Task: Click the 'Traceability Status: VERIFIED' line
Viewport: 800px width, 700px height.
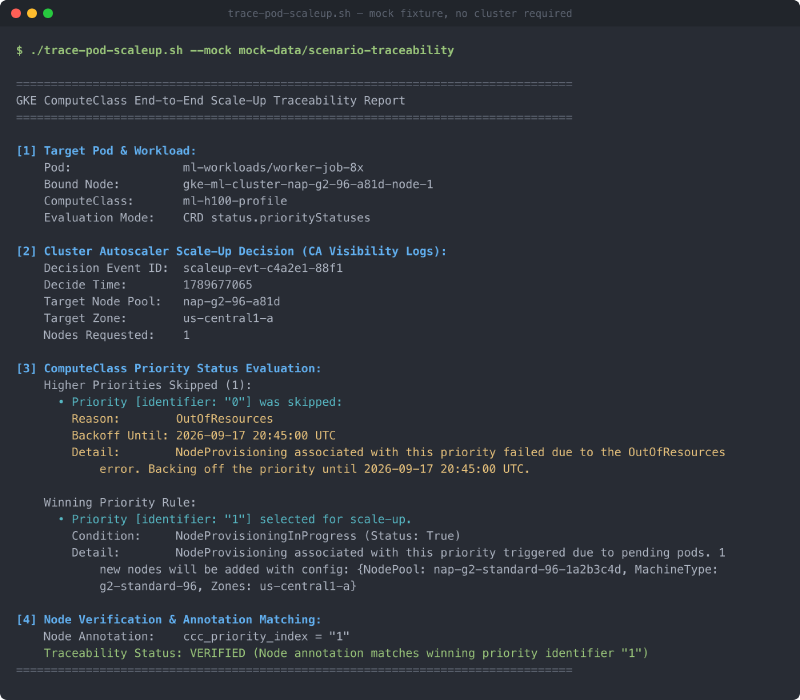Action: coord(346,653)
